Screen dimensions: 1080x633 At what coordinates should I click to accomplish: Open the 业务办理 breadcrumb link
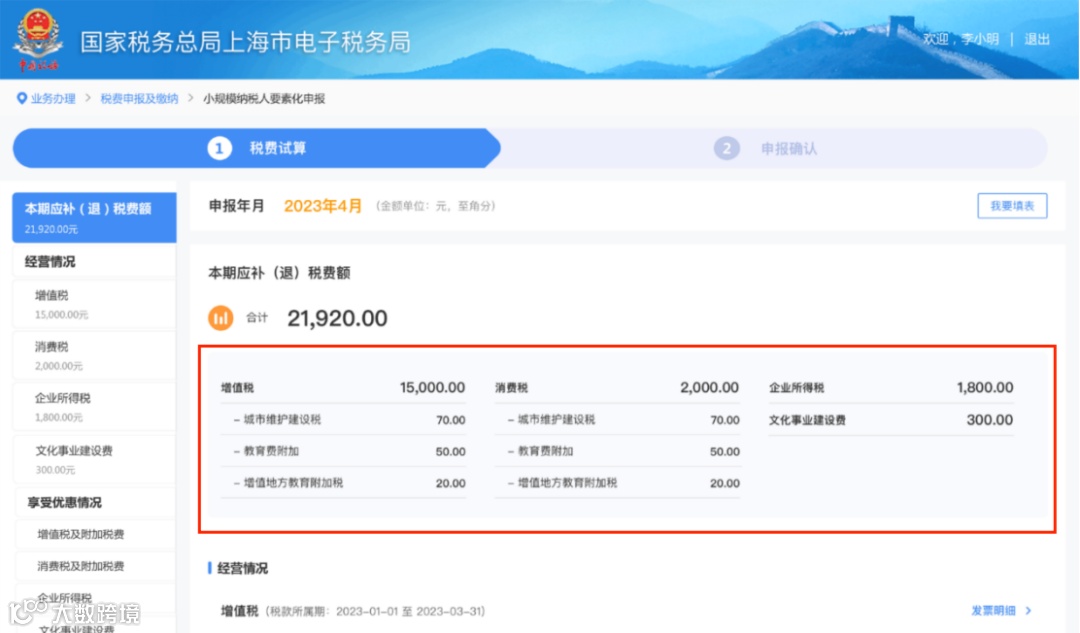(53, 98)
